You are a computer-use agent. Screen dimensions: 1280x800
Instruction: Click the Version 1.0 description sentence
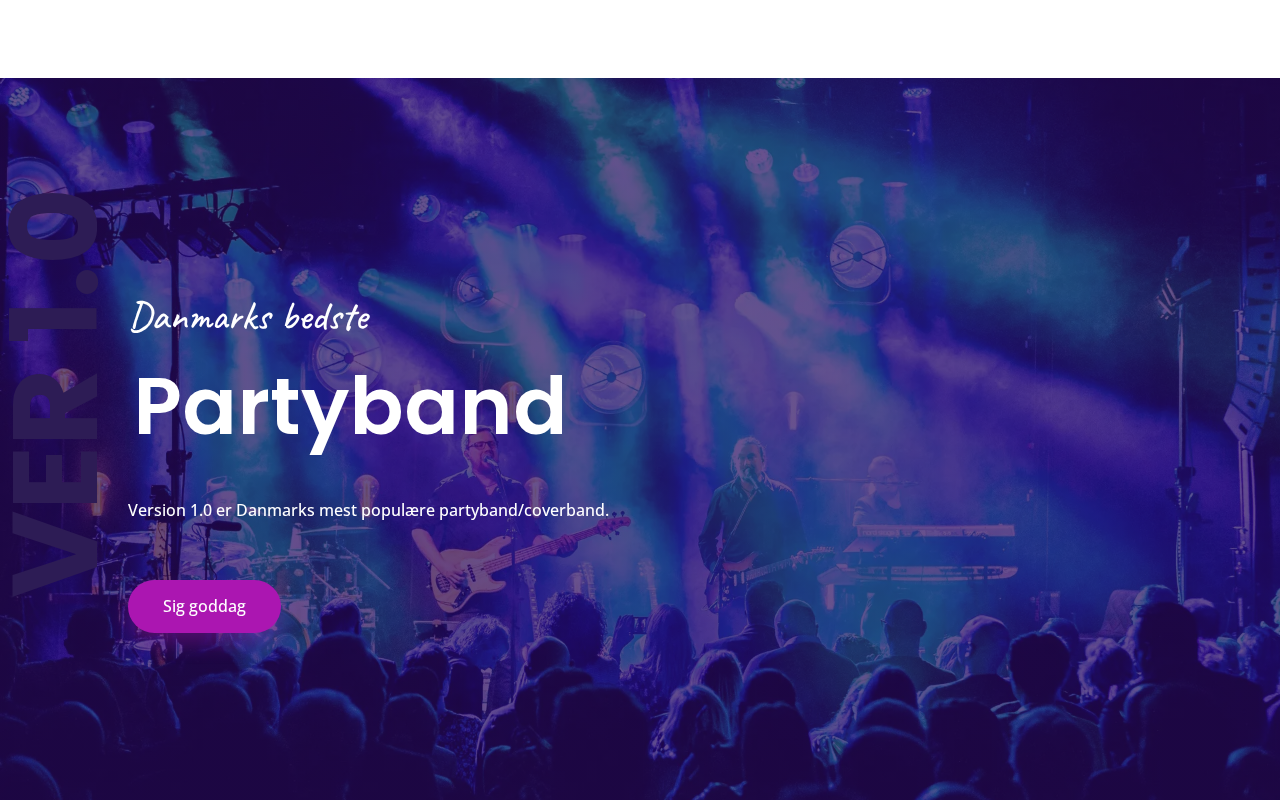(368, 510)
